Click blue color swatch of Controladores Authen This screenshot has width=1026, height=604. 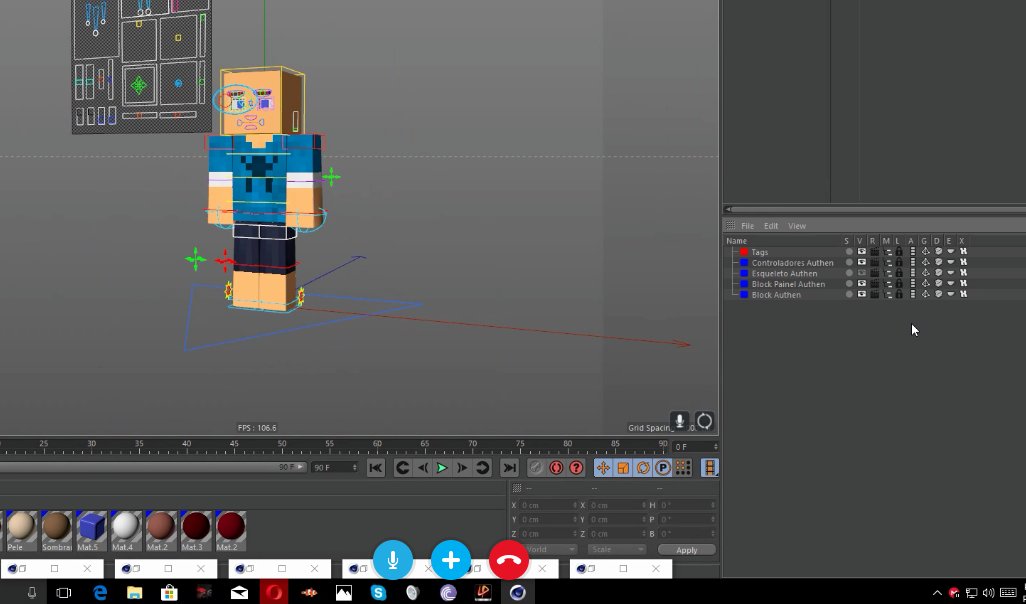[744, 262]
